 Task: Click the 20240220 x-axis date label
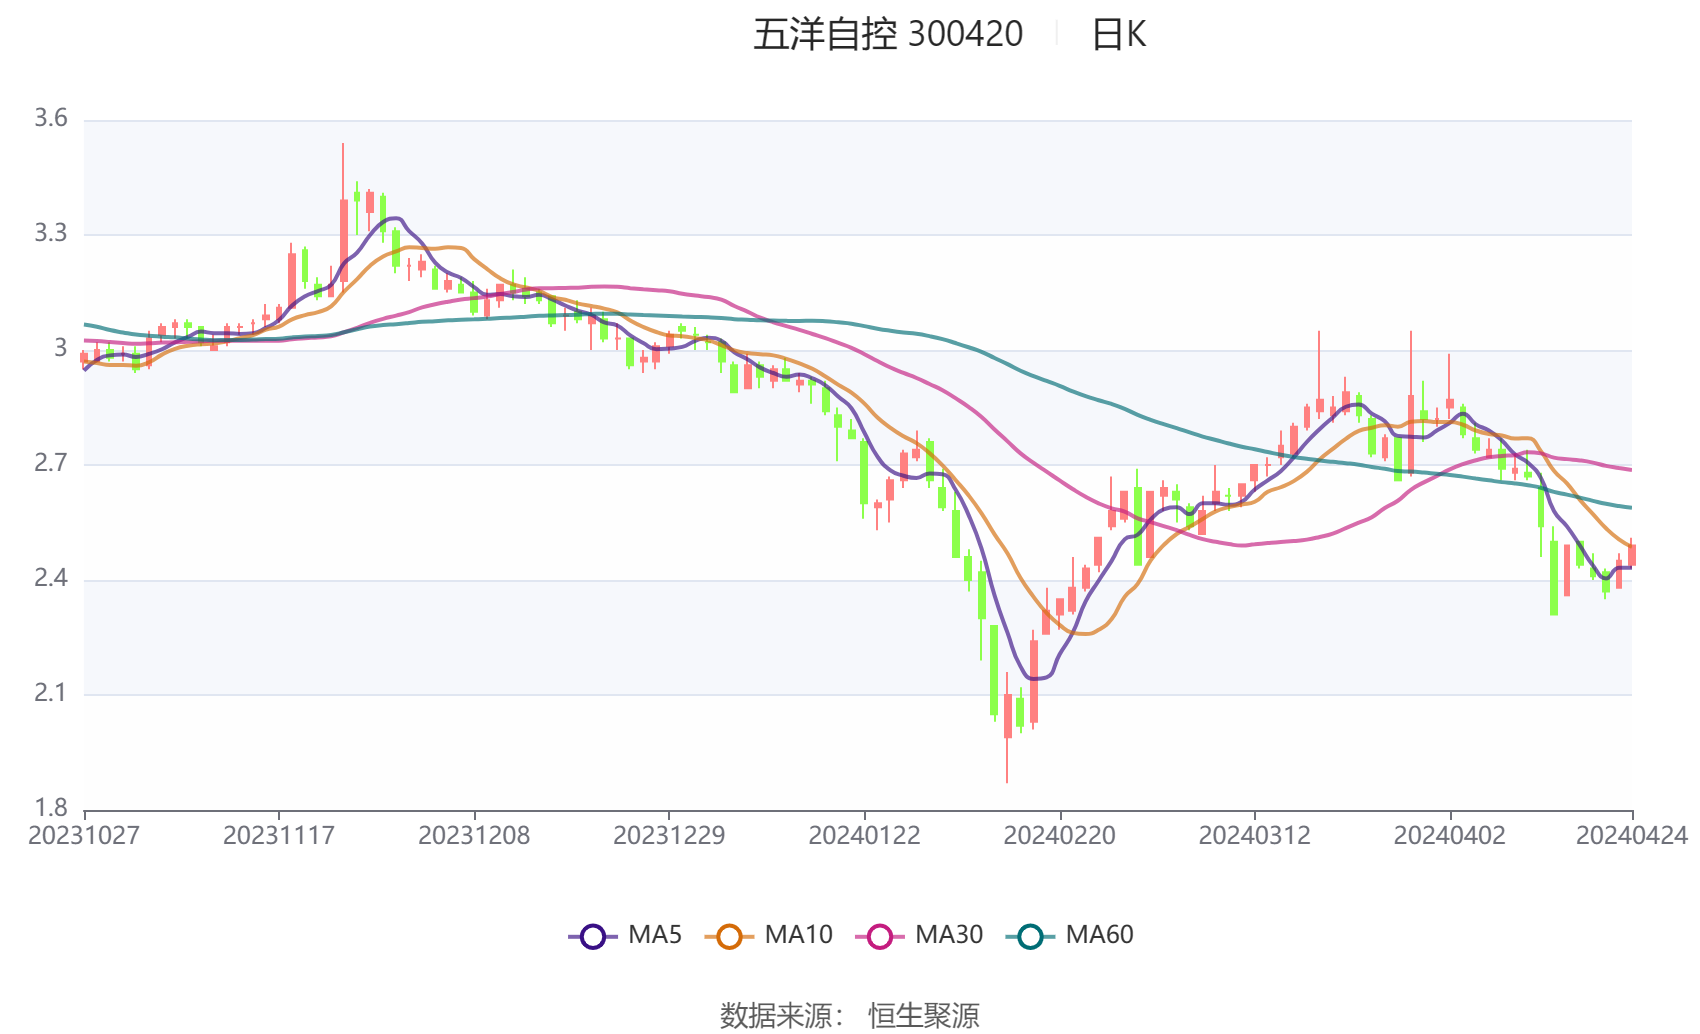(1059, 836)
